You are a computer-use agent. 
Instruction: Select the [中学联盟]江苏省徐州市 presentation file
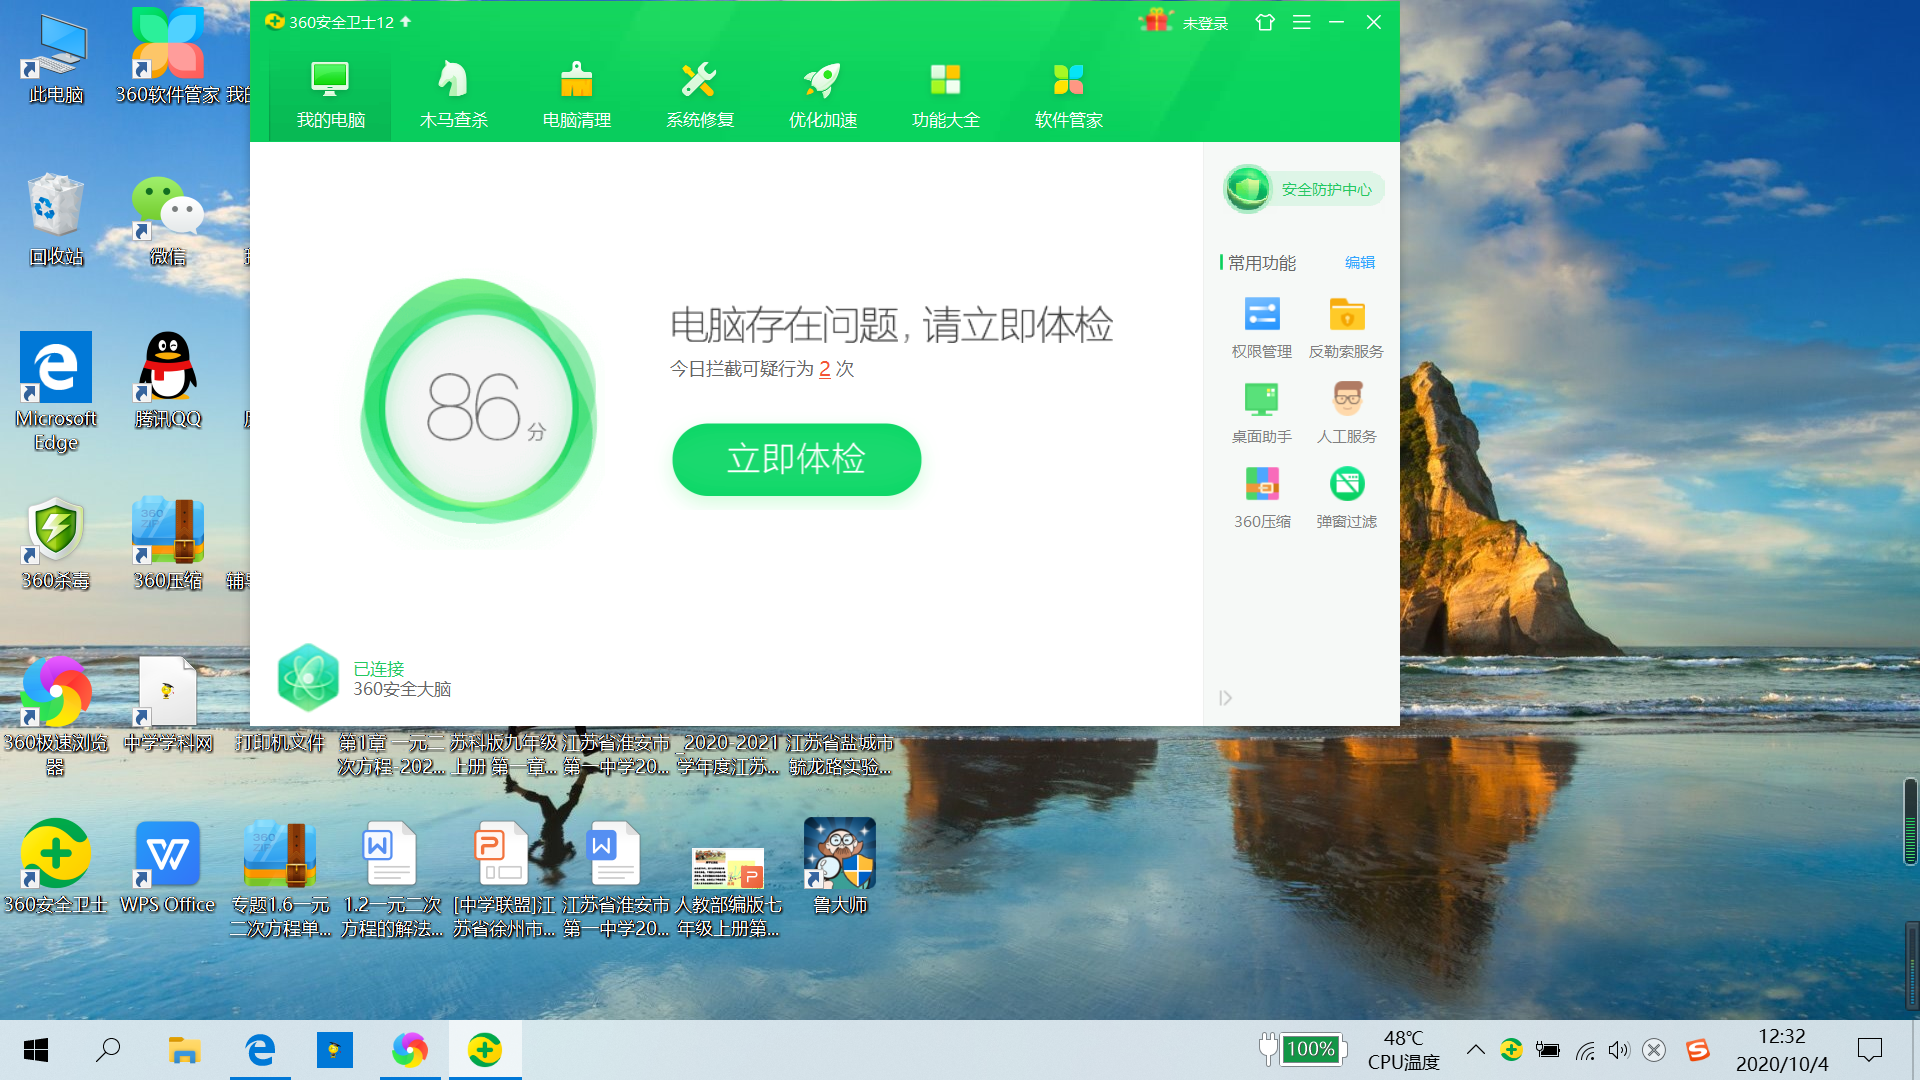pos(504,878)
